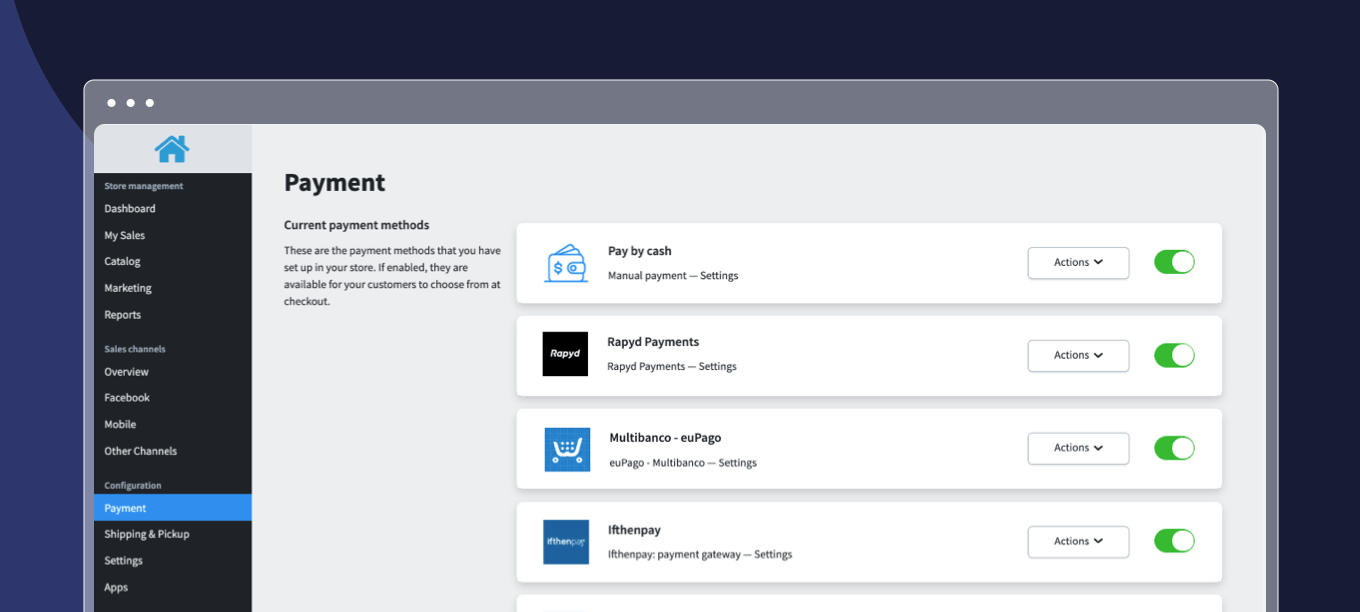Click the Current payment methods heading
The height and width of the screenshot is (612, 1360).
tap(357, 225)
